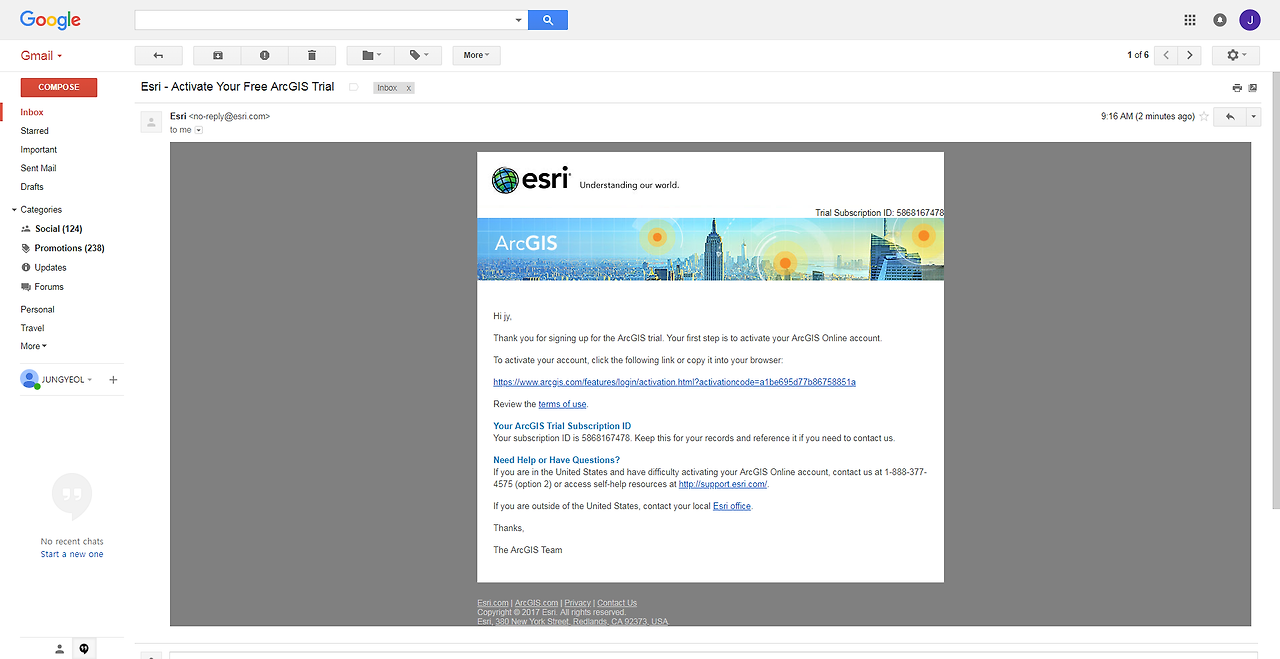The width and height of the screenshot is (1280, 659).
Task: Open Sent Mail
Action: (x=38, y=168)
